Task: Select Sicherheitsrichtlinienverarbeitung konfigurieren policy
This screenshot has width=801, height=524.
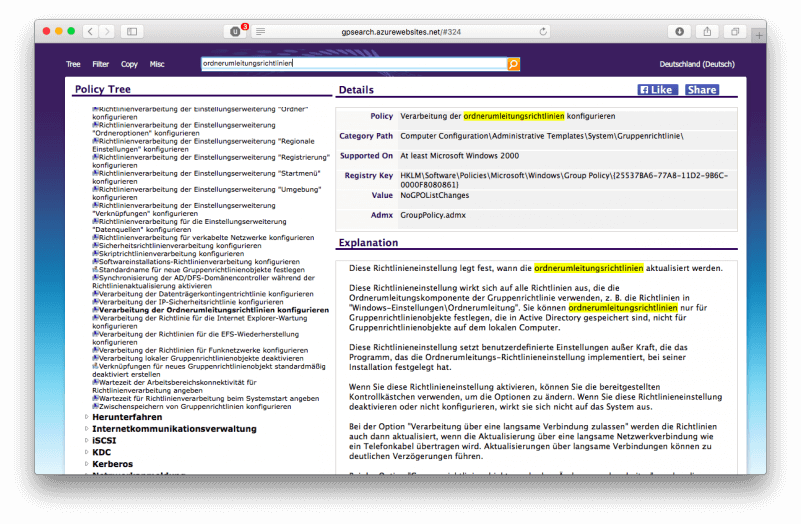Action: click(177, 246)
